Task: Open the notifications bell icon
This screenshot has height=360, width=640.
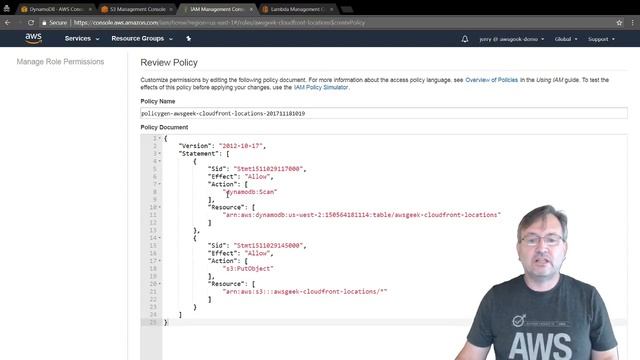Action: pos(464,39)
